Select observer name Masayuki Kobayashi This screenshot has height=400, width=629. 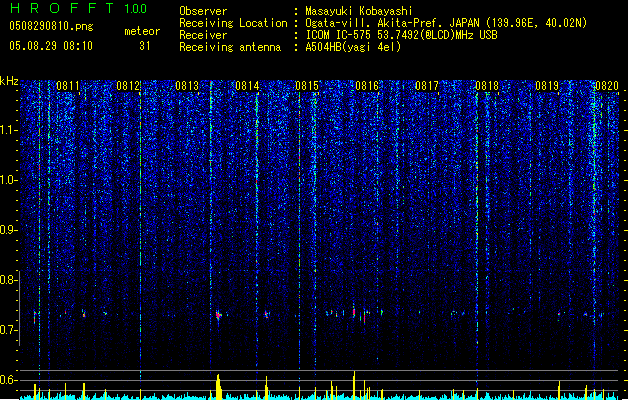pyautogui.click(x=358, y=11)
